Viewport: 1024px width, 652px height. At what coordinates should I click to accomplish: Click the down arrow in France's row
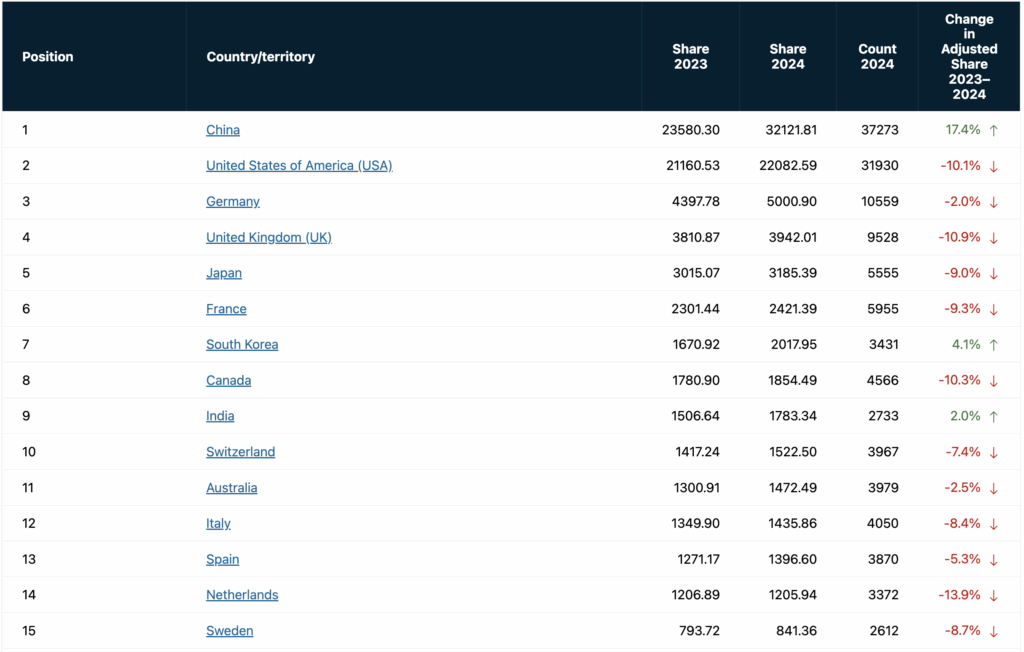click(x=993, y=310)
